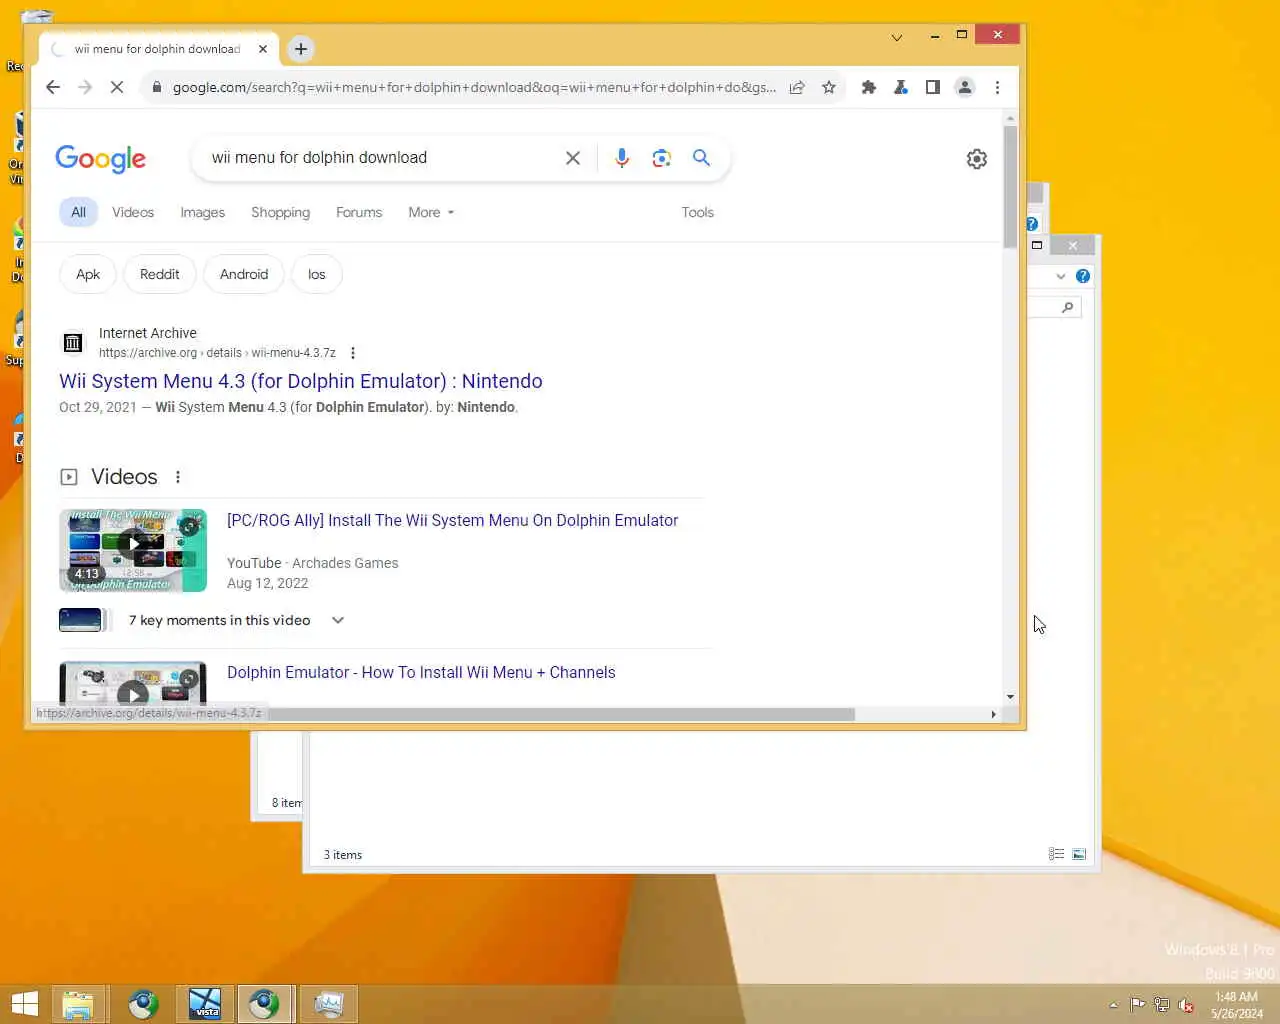Image resolution: width=1280 pixels, height=1024 pixels.
Task: Open options for Internet Archive result
Action: click(x=353, y=353)
